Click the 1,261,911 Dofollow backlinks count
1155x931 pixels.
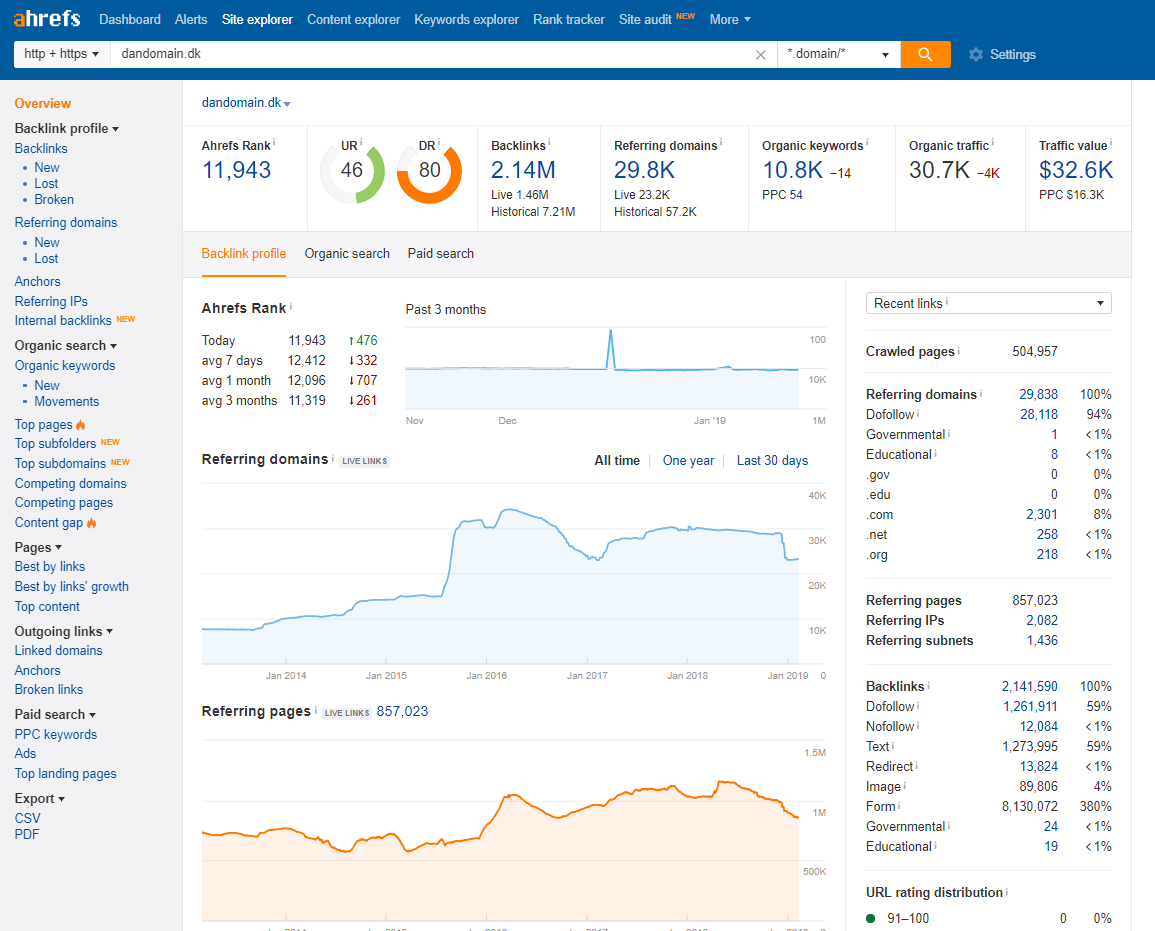[1030, 706]
